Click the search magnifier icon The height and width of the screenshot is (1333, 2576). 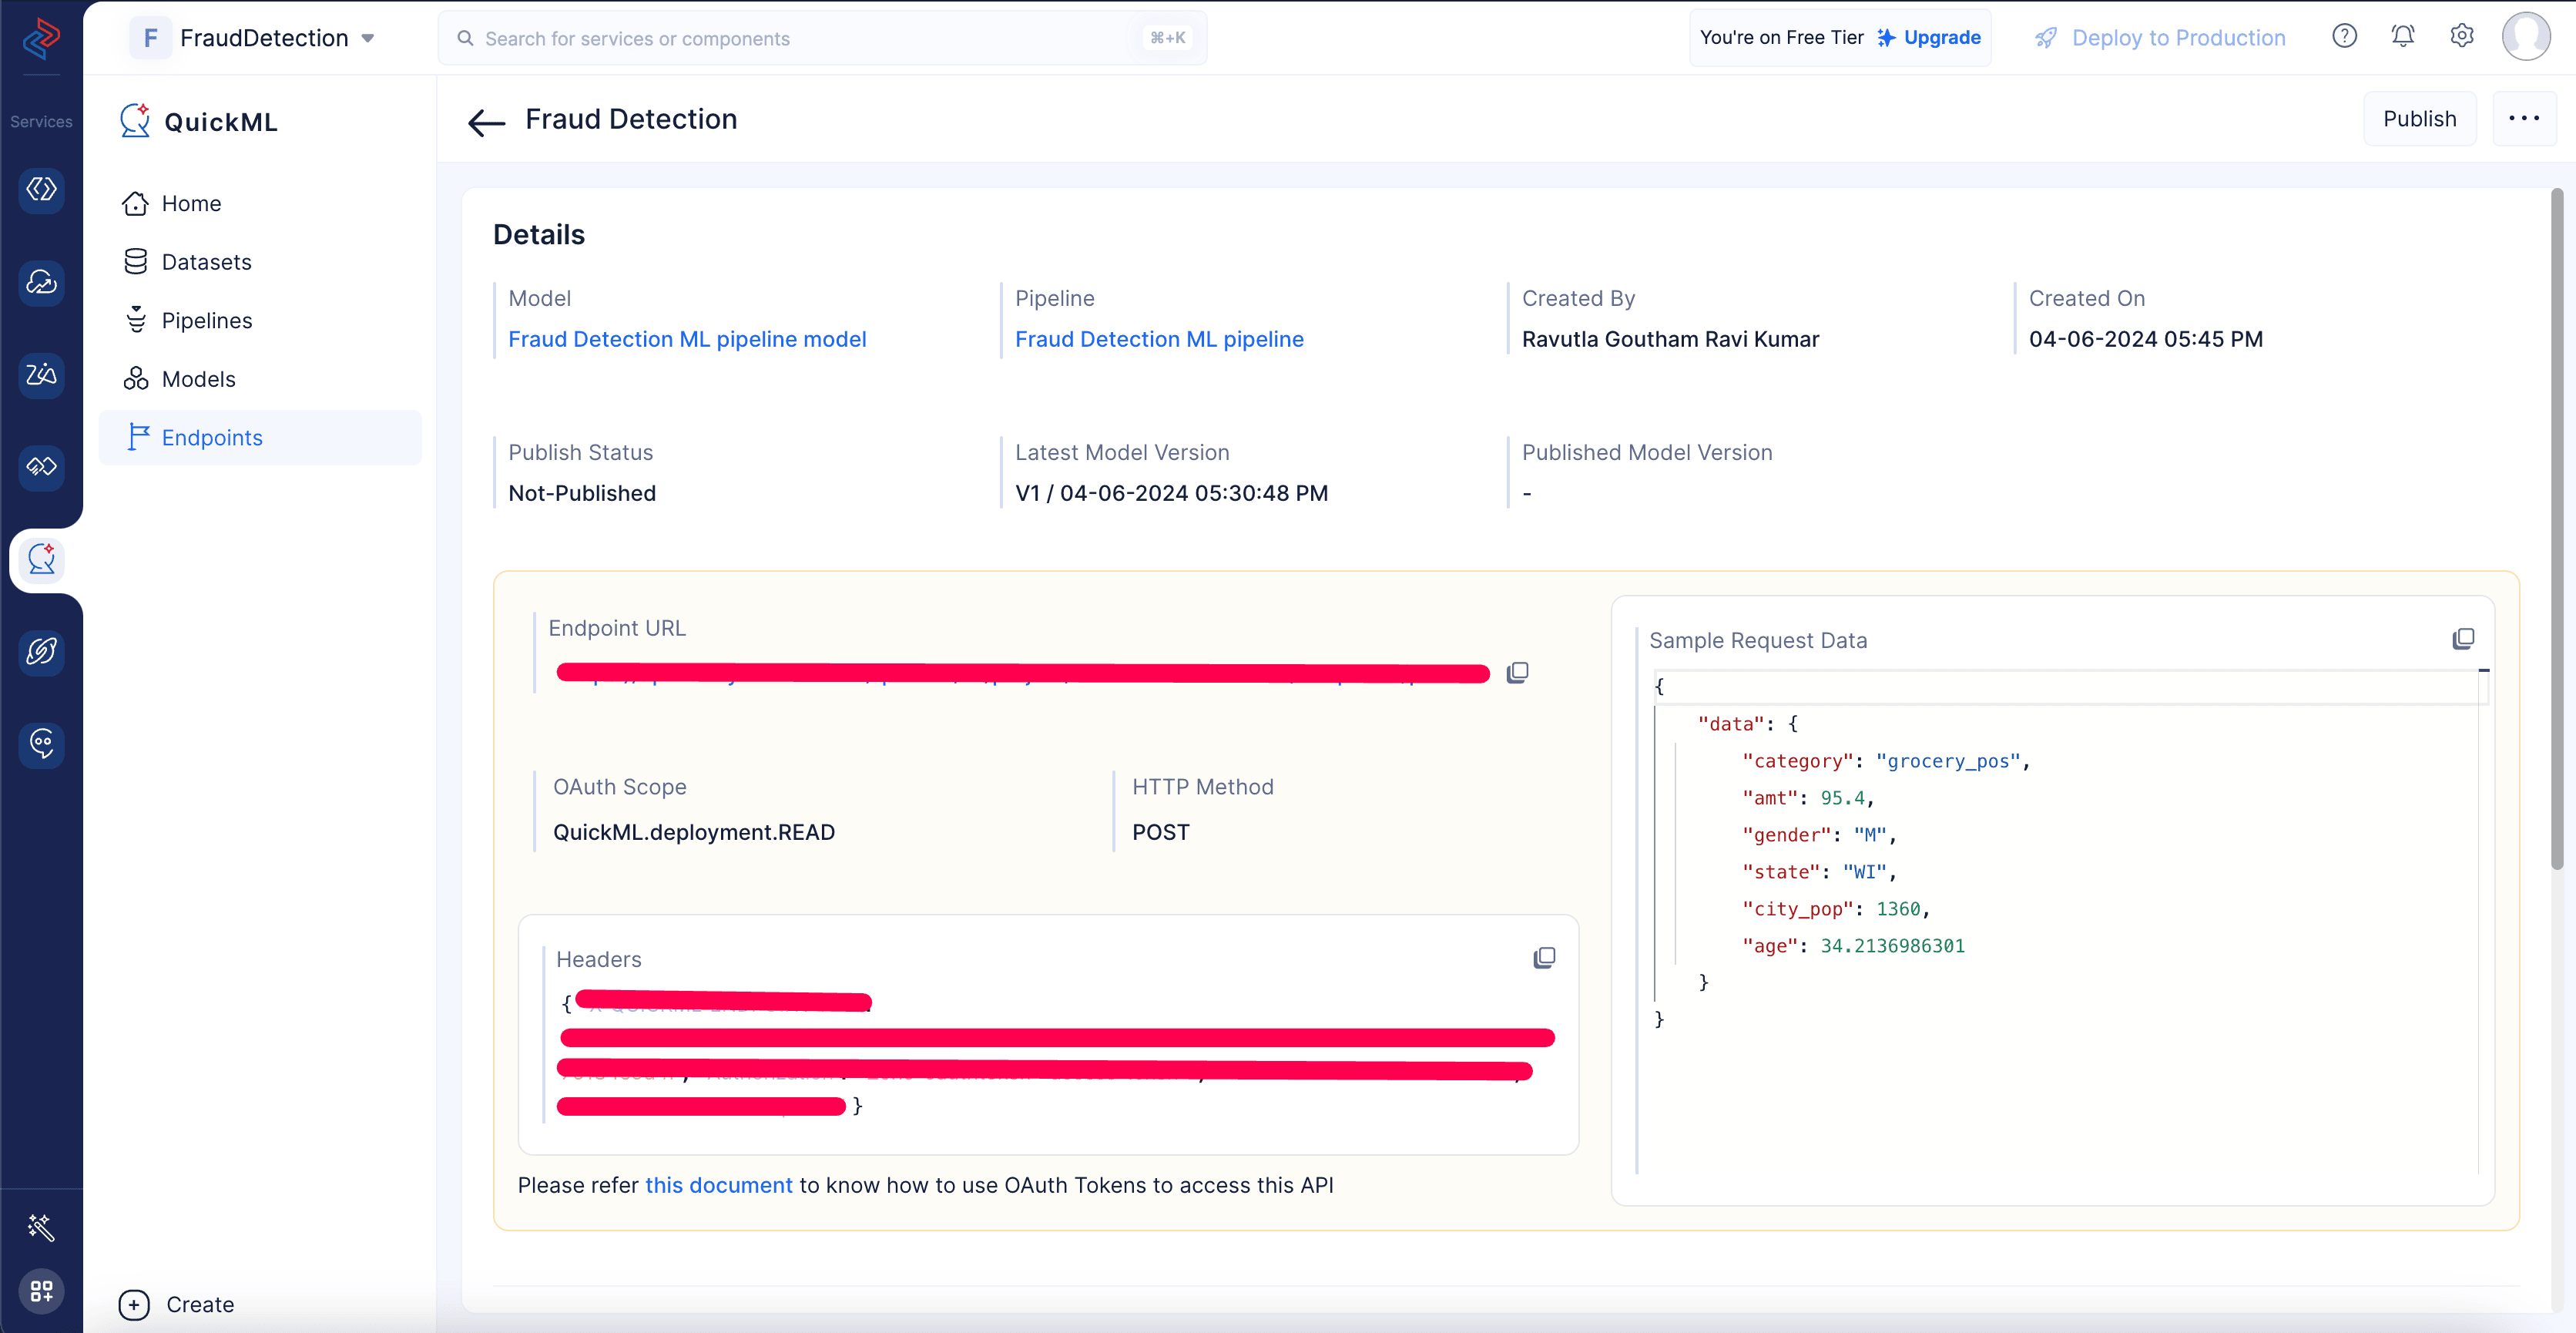click(465, 38)
